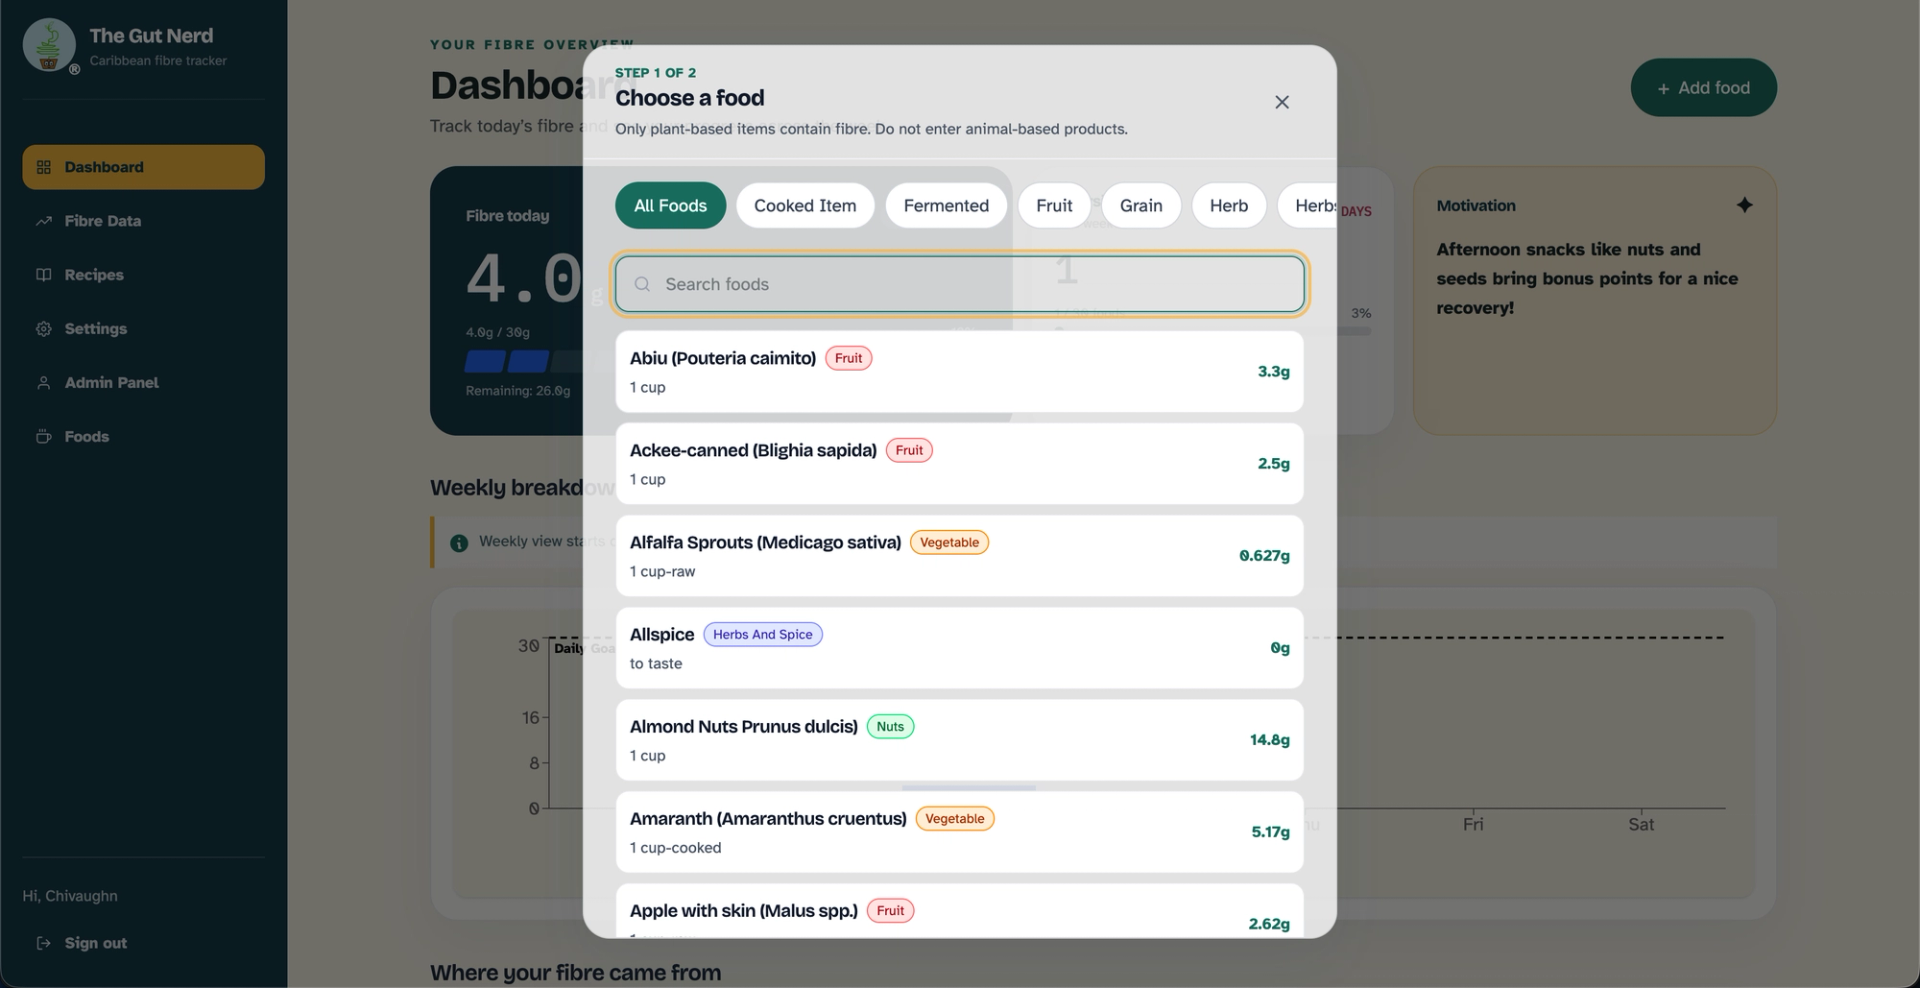Choose Ackee-canned (Blighia sapida) item

[960, 464]
